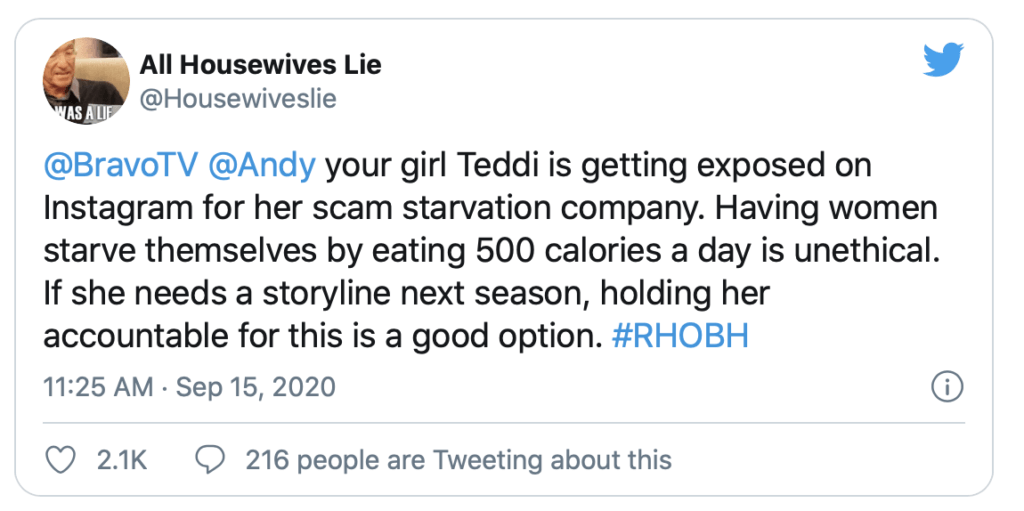Click the 2.1K likes count
Viewport: 1024px width, 511px height.
point(121,460)
